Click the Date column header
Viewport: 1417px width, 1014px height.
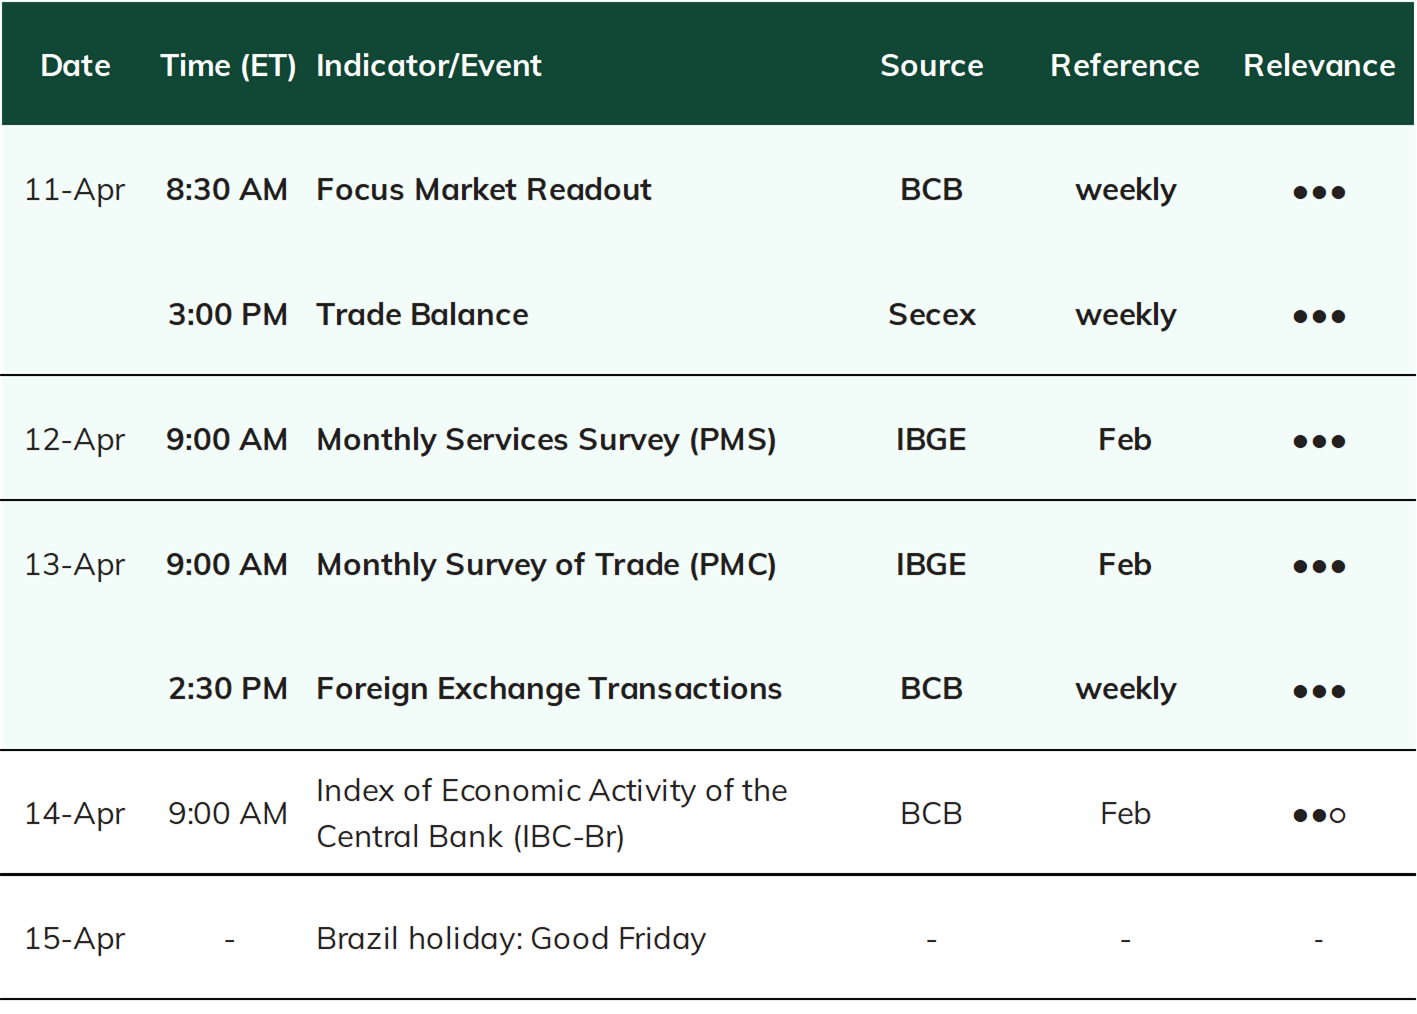point(75,65)
